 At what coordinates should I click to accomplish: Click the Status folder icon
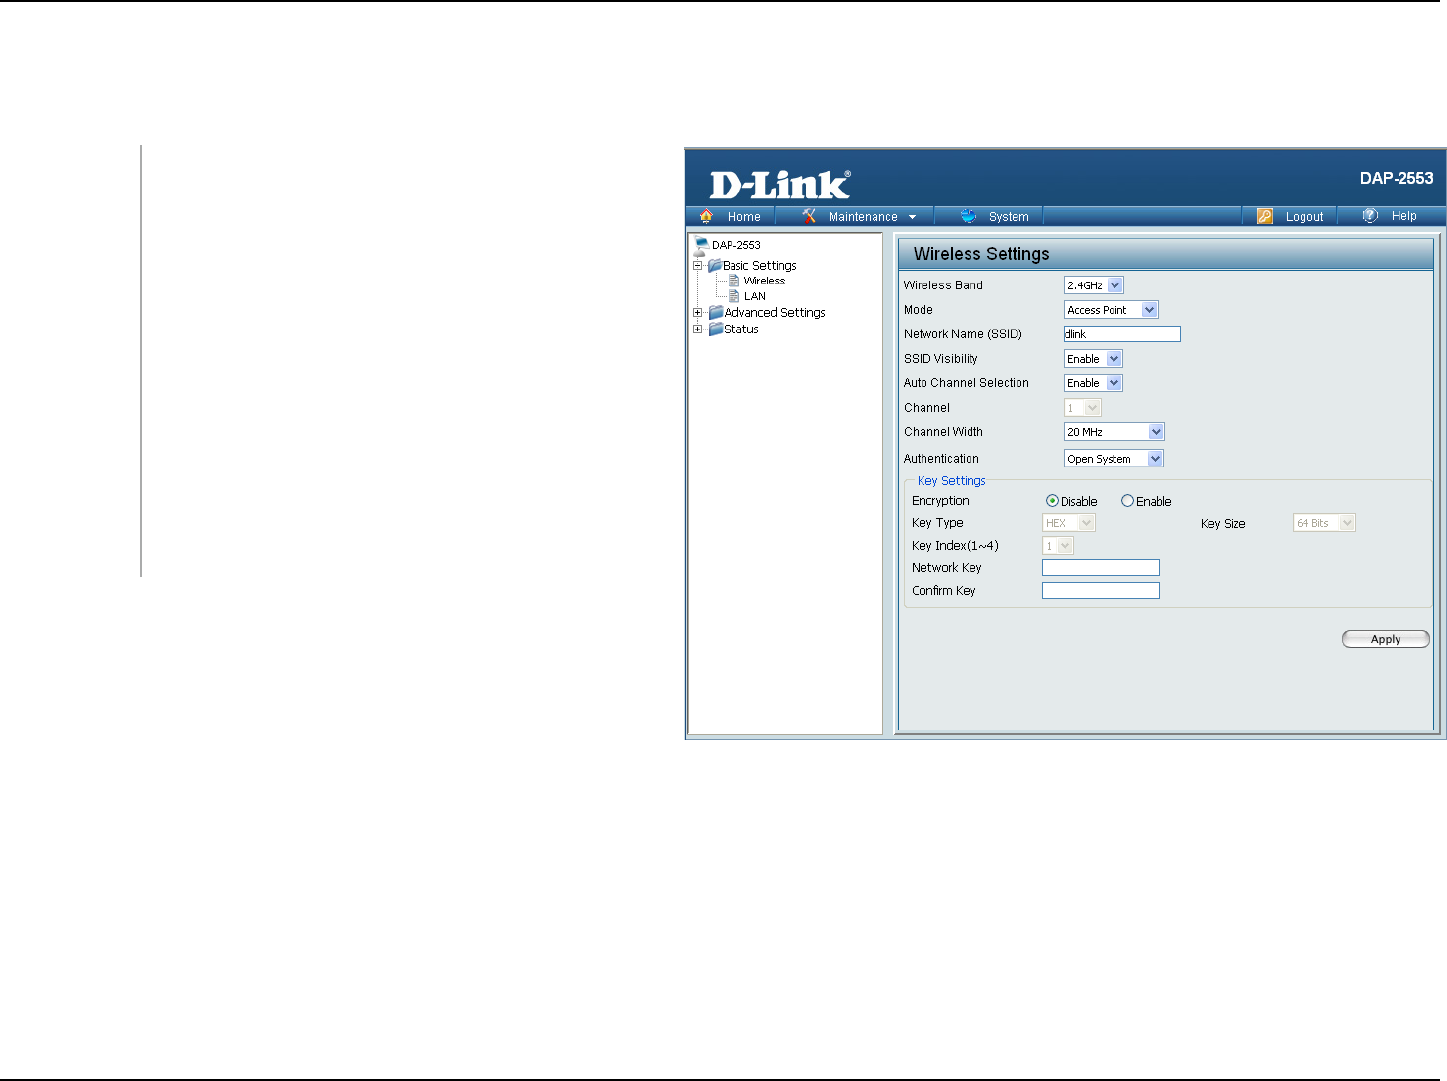[715, 329]
